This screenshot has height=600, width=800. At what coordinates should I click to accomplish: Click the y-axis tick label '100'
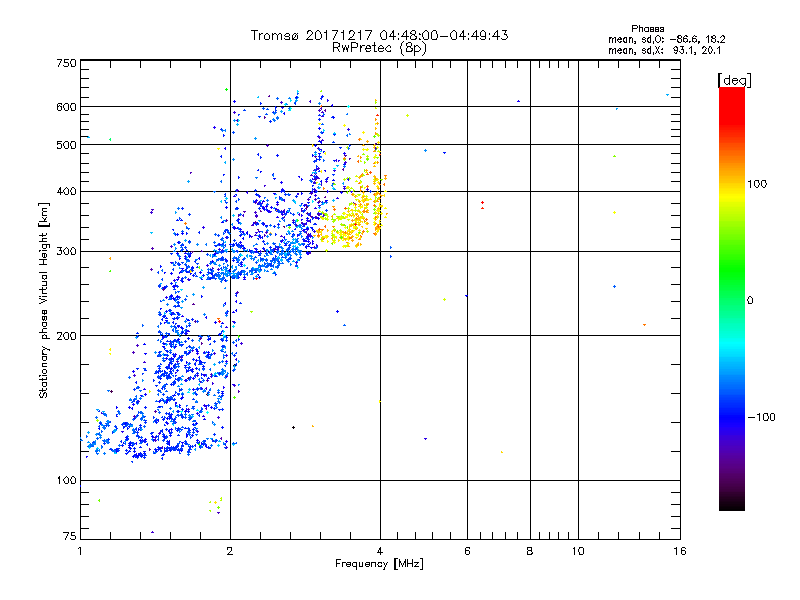[x=66, y=481]
